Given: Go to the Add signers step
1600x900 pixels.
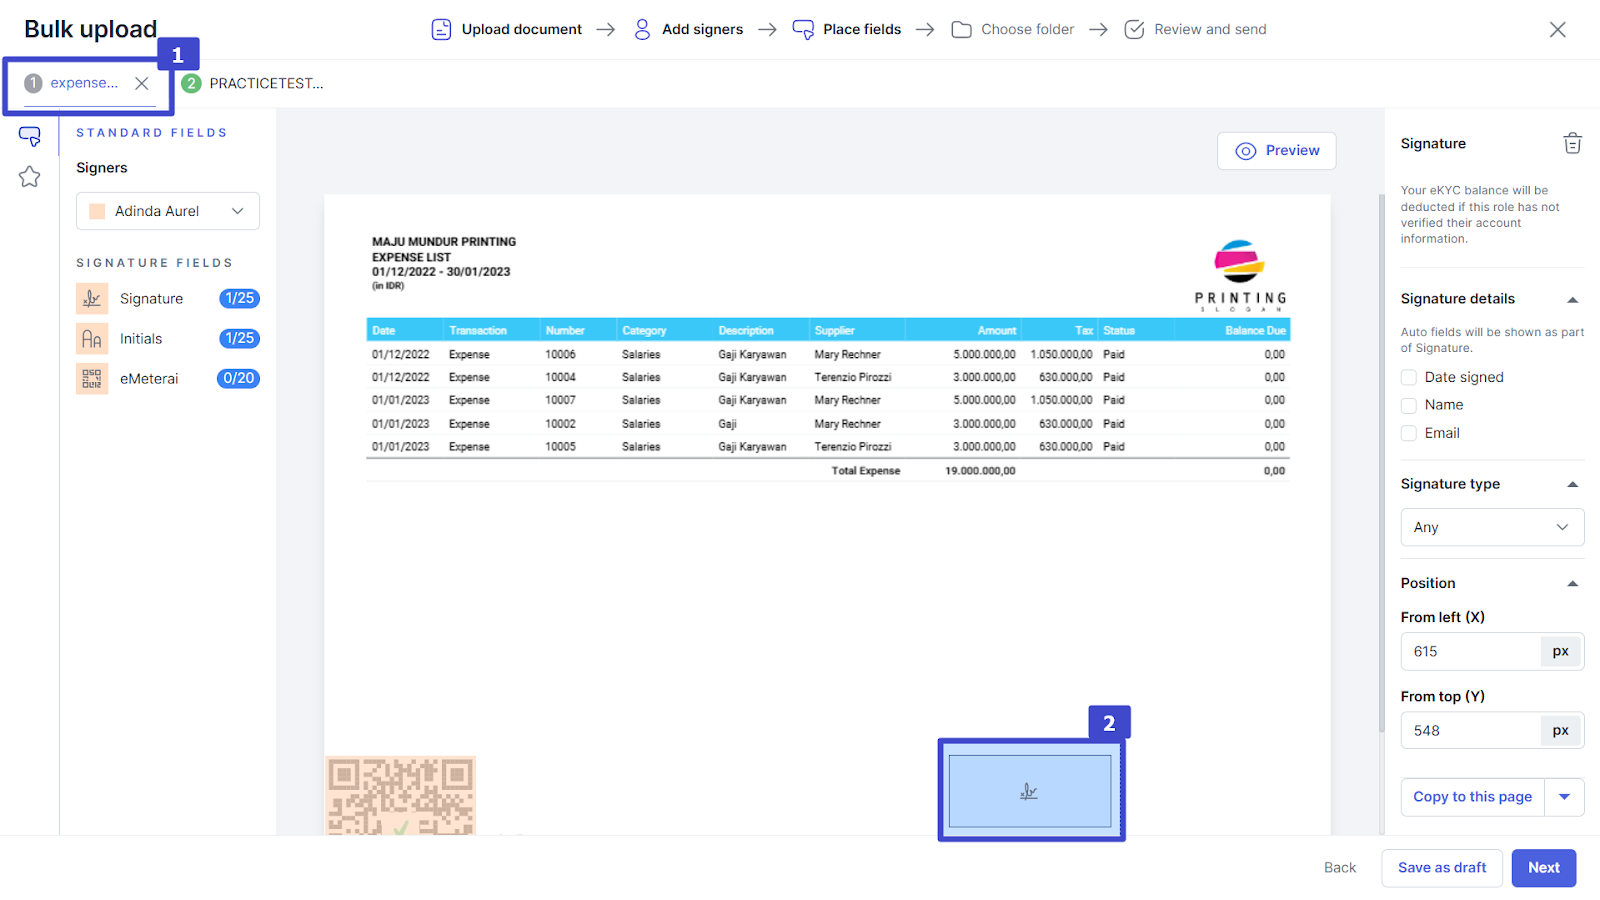Looking at the screenshot, I should pyautogui.click(x=689, y=30).
